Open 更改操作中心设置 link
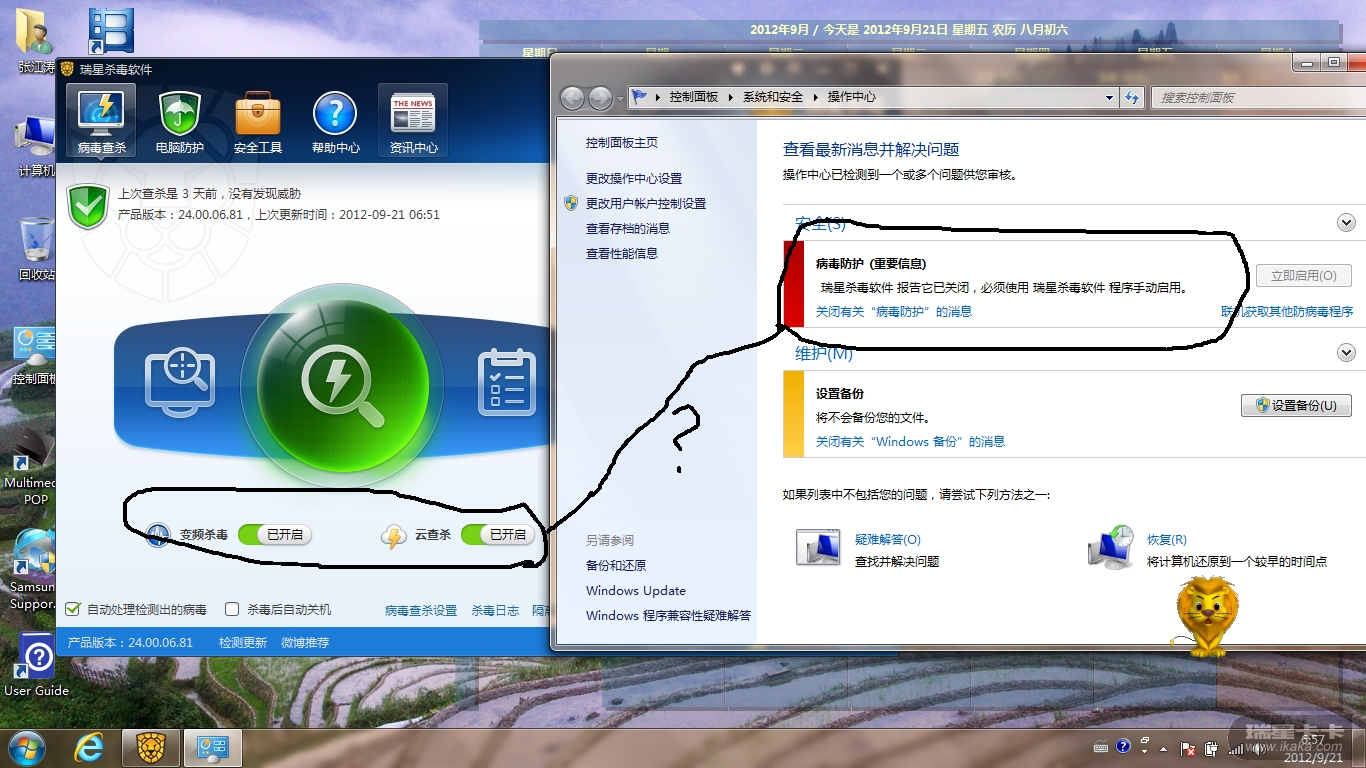 coord(634,178)
